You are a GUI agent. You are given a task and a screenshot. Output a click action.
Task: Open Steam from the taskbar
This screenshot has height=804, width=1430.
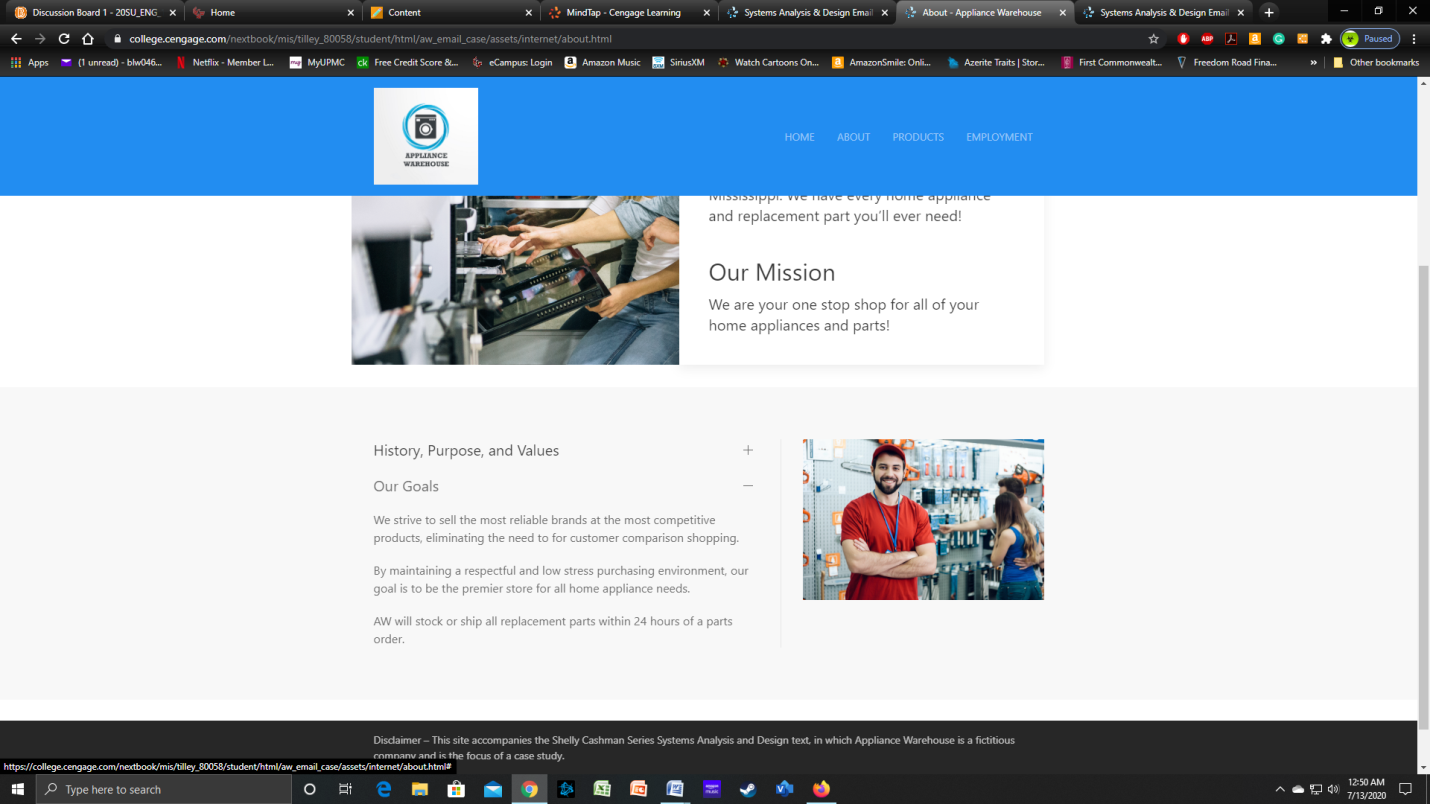pos(747,789)
